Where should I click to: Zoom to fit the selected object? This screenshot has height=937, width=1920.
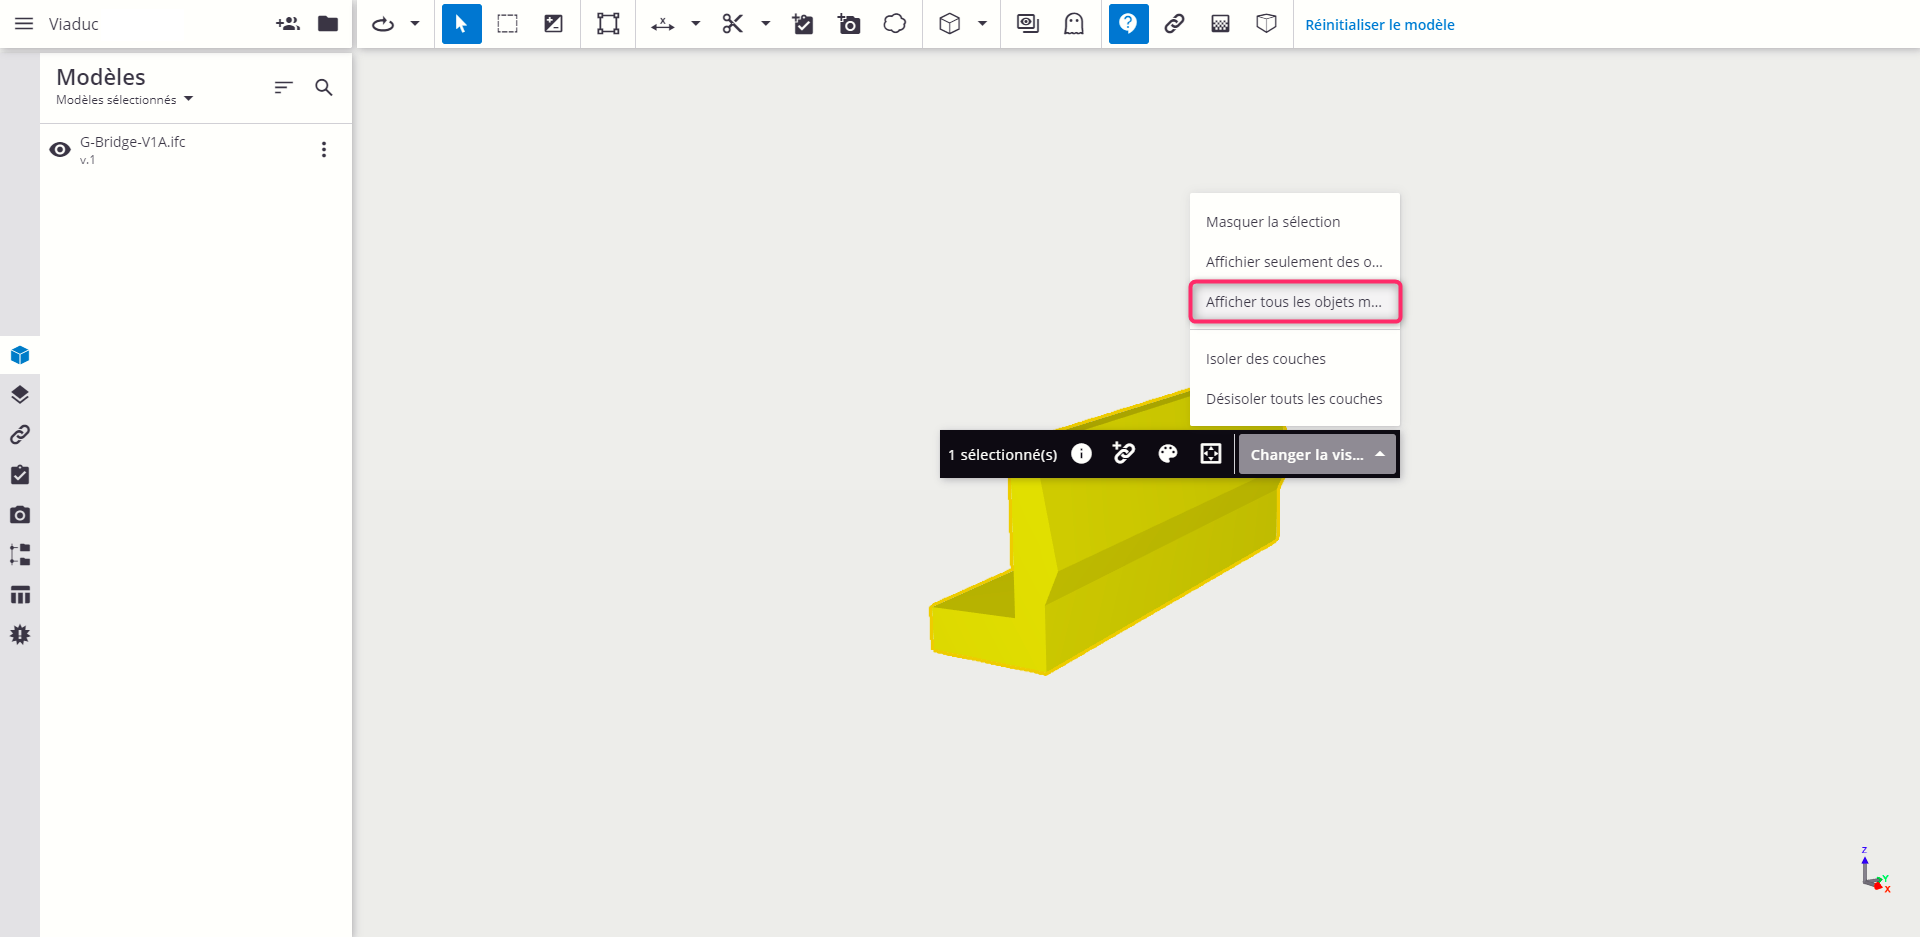(x=1210, y=454)
